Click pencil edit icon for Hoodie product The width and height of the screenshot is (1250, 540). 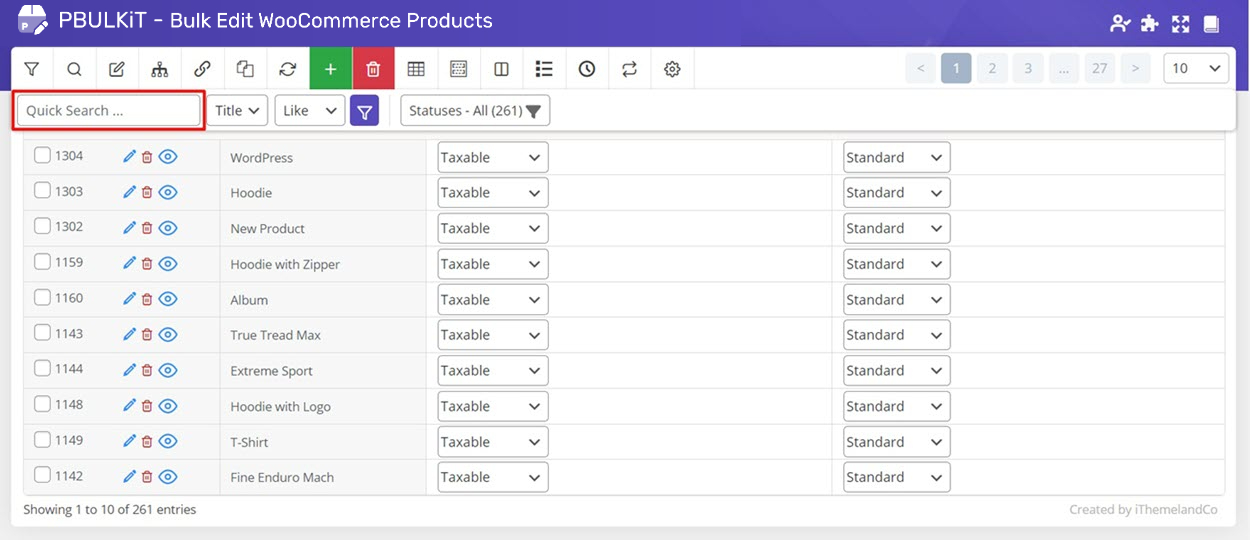point(129,192)
